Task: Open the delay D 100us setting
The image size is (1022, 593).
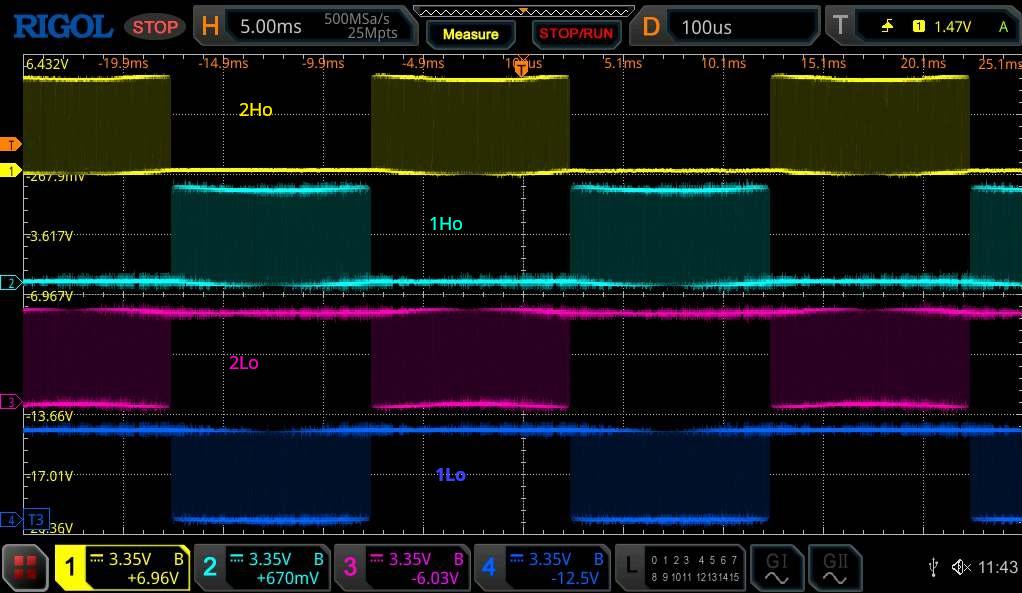Action: coord(728,27)
